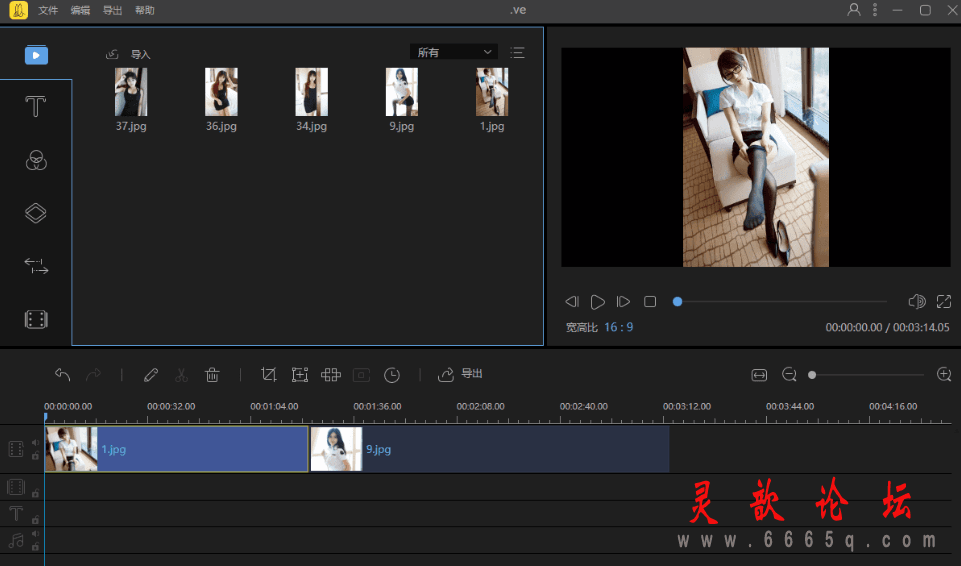Click the yellow app logo icon
961x566 pixels.
tap(18, 10)
